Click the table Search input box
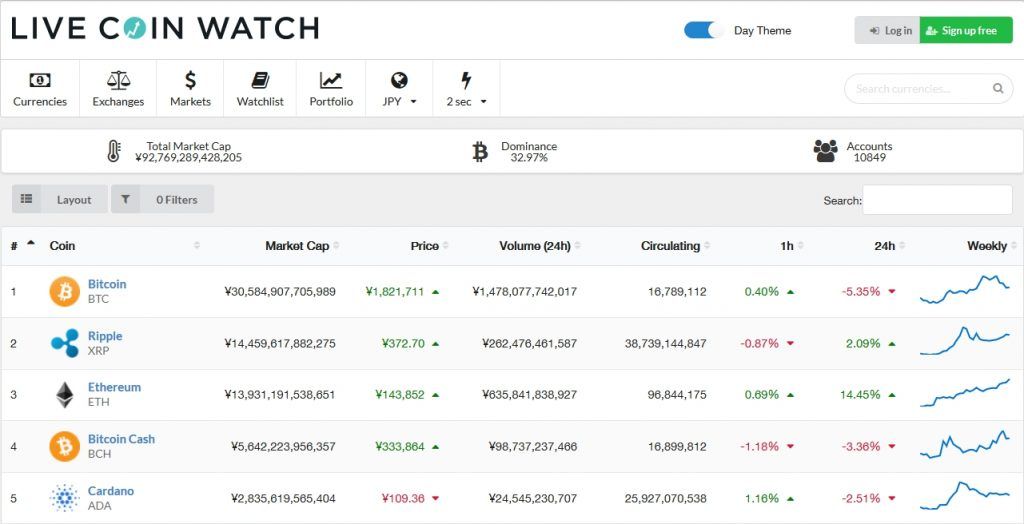The width and height of the screenshot is (1024, 524). pos(937,200)
